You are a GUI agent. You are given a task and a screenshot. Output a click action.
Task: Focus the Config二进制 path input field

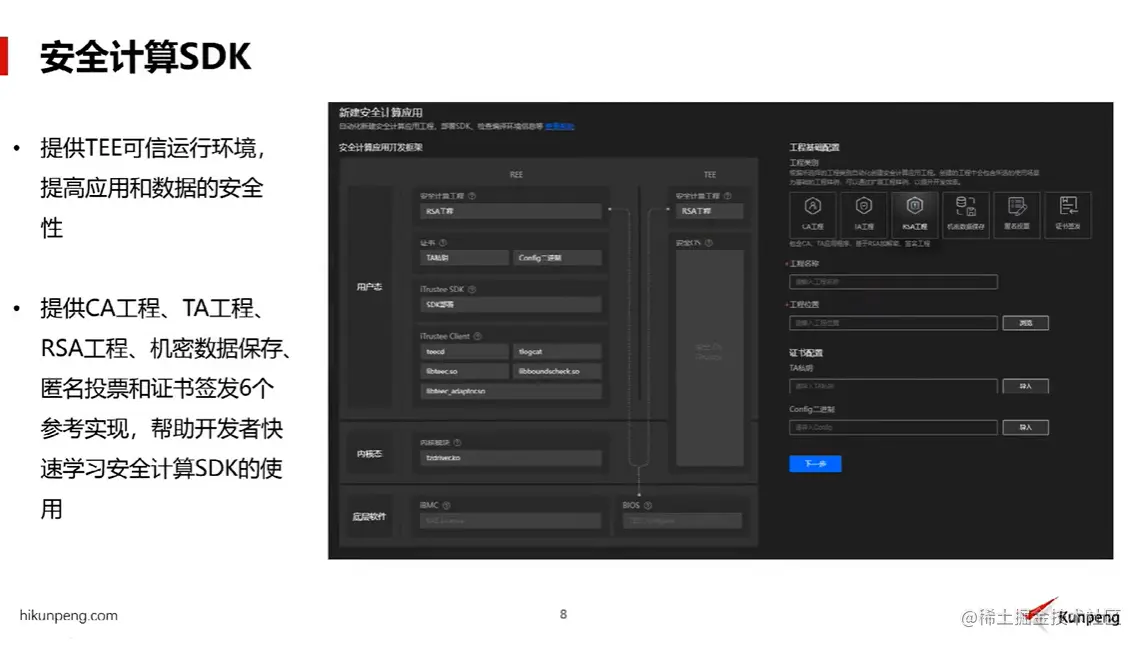pyautogui.click(x=893, y=427)
